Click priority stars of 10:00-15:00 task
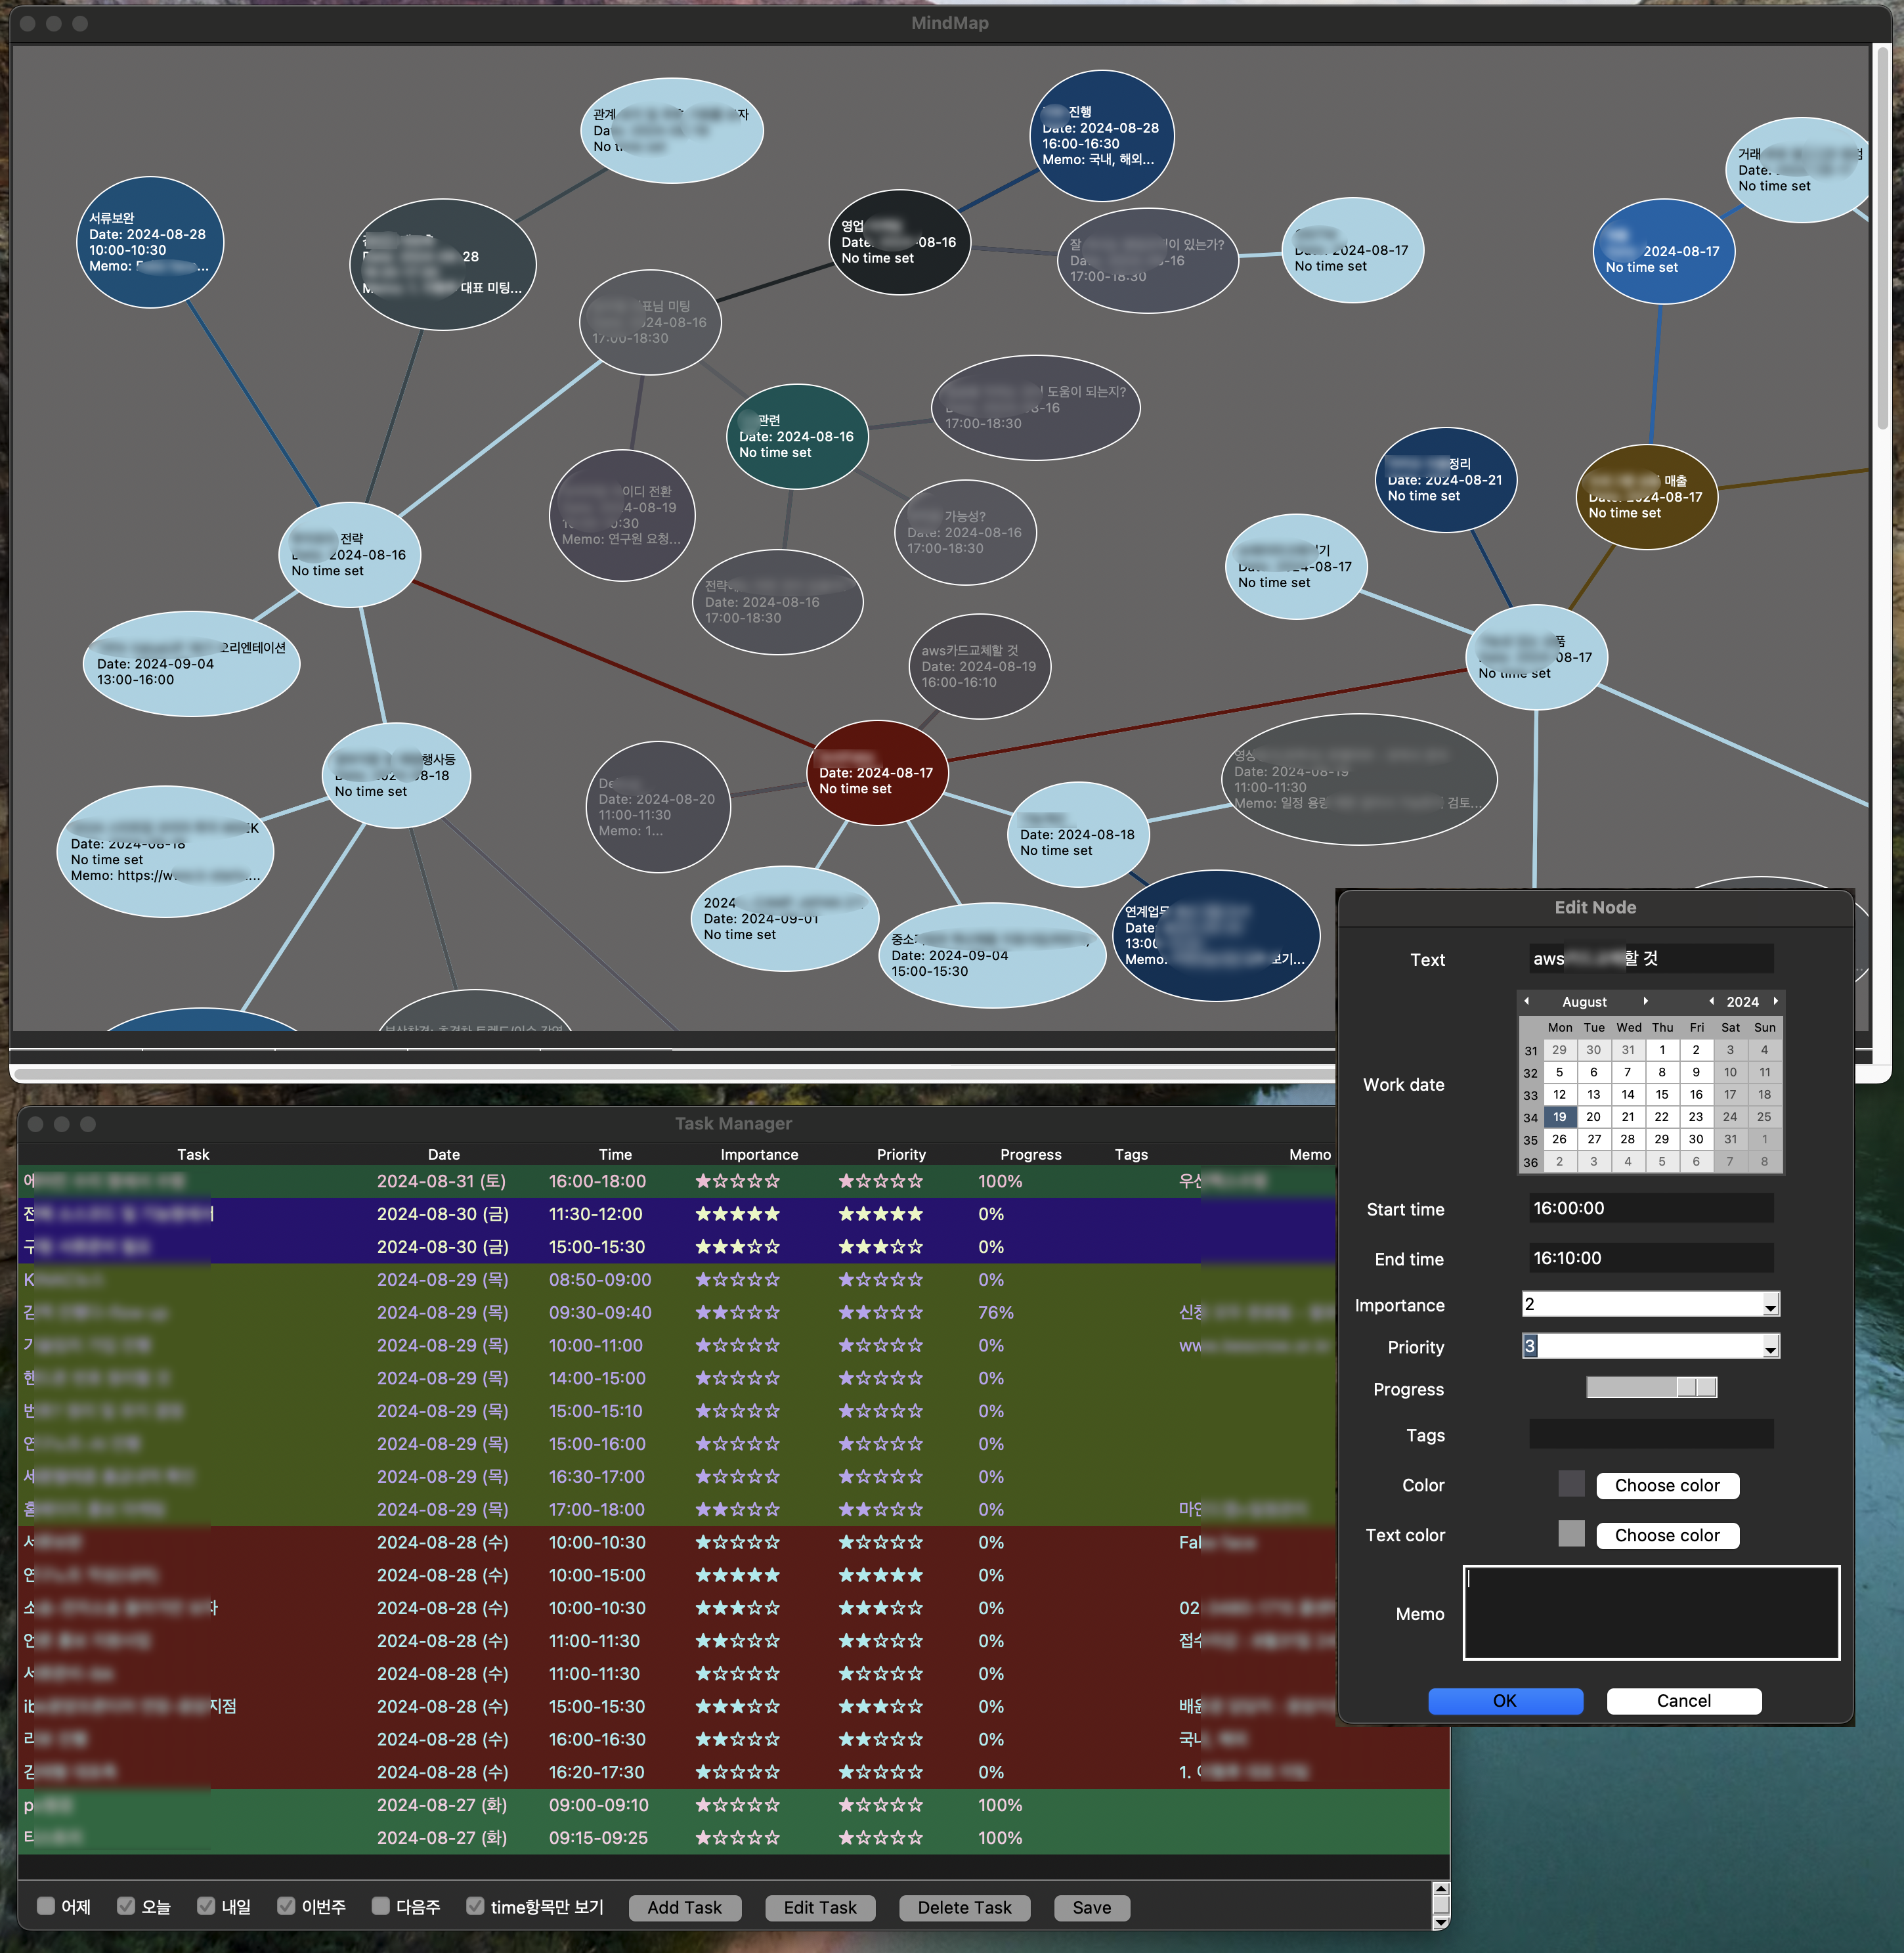Image resolution: width=1904 pixels, height=1953 pixels. 880,1575
